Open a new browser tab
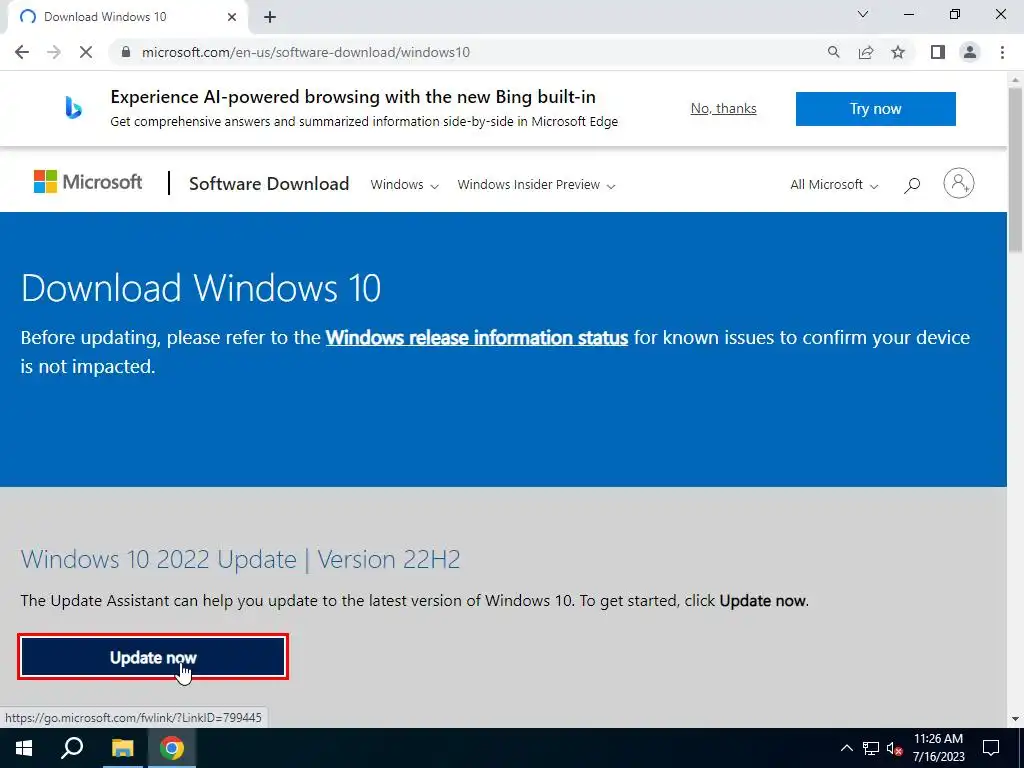1024x768 pixels. pyautogui.click(x=270, y=18)
